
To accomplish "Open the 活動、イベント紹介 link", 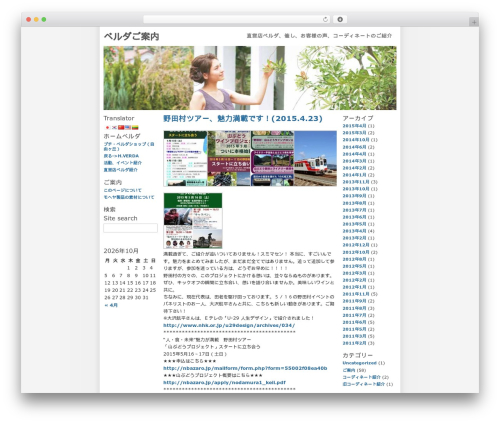I will (123, 163).
